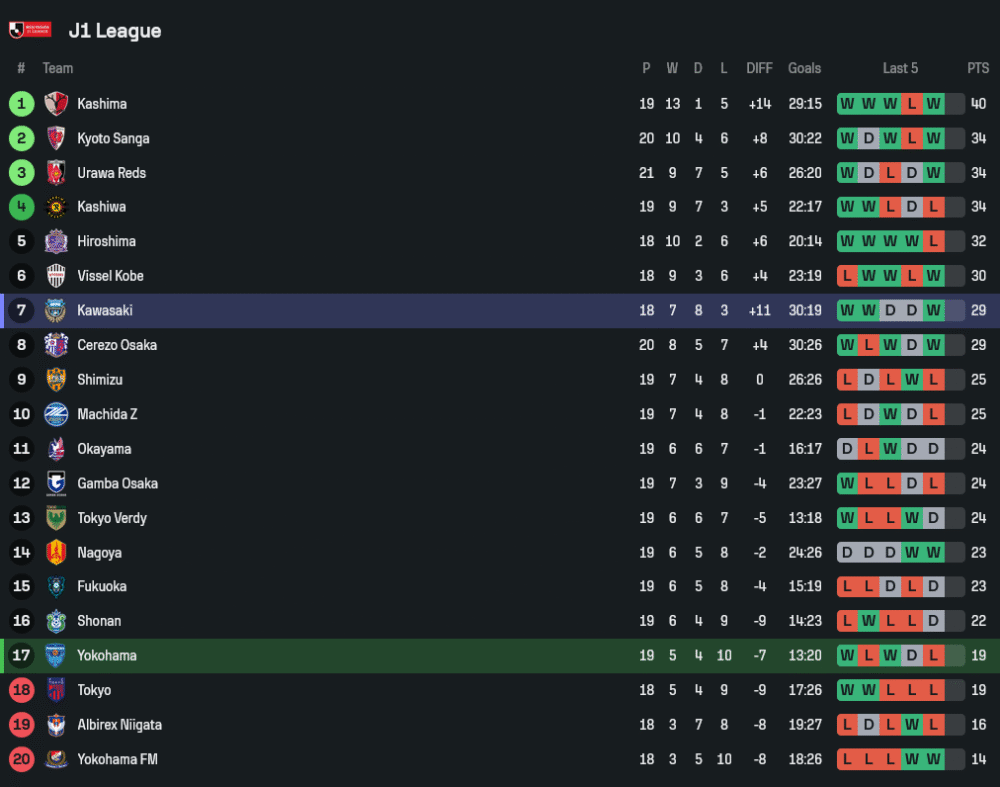The height and width of the screenshot is (787, 1000).
Task: Click the Urawa Reds club crest
Action: tap(56, 173)
